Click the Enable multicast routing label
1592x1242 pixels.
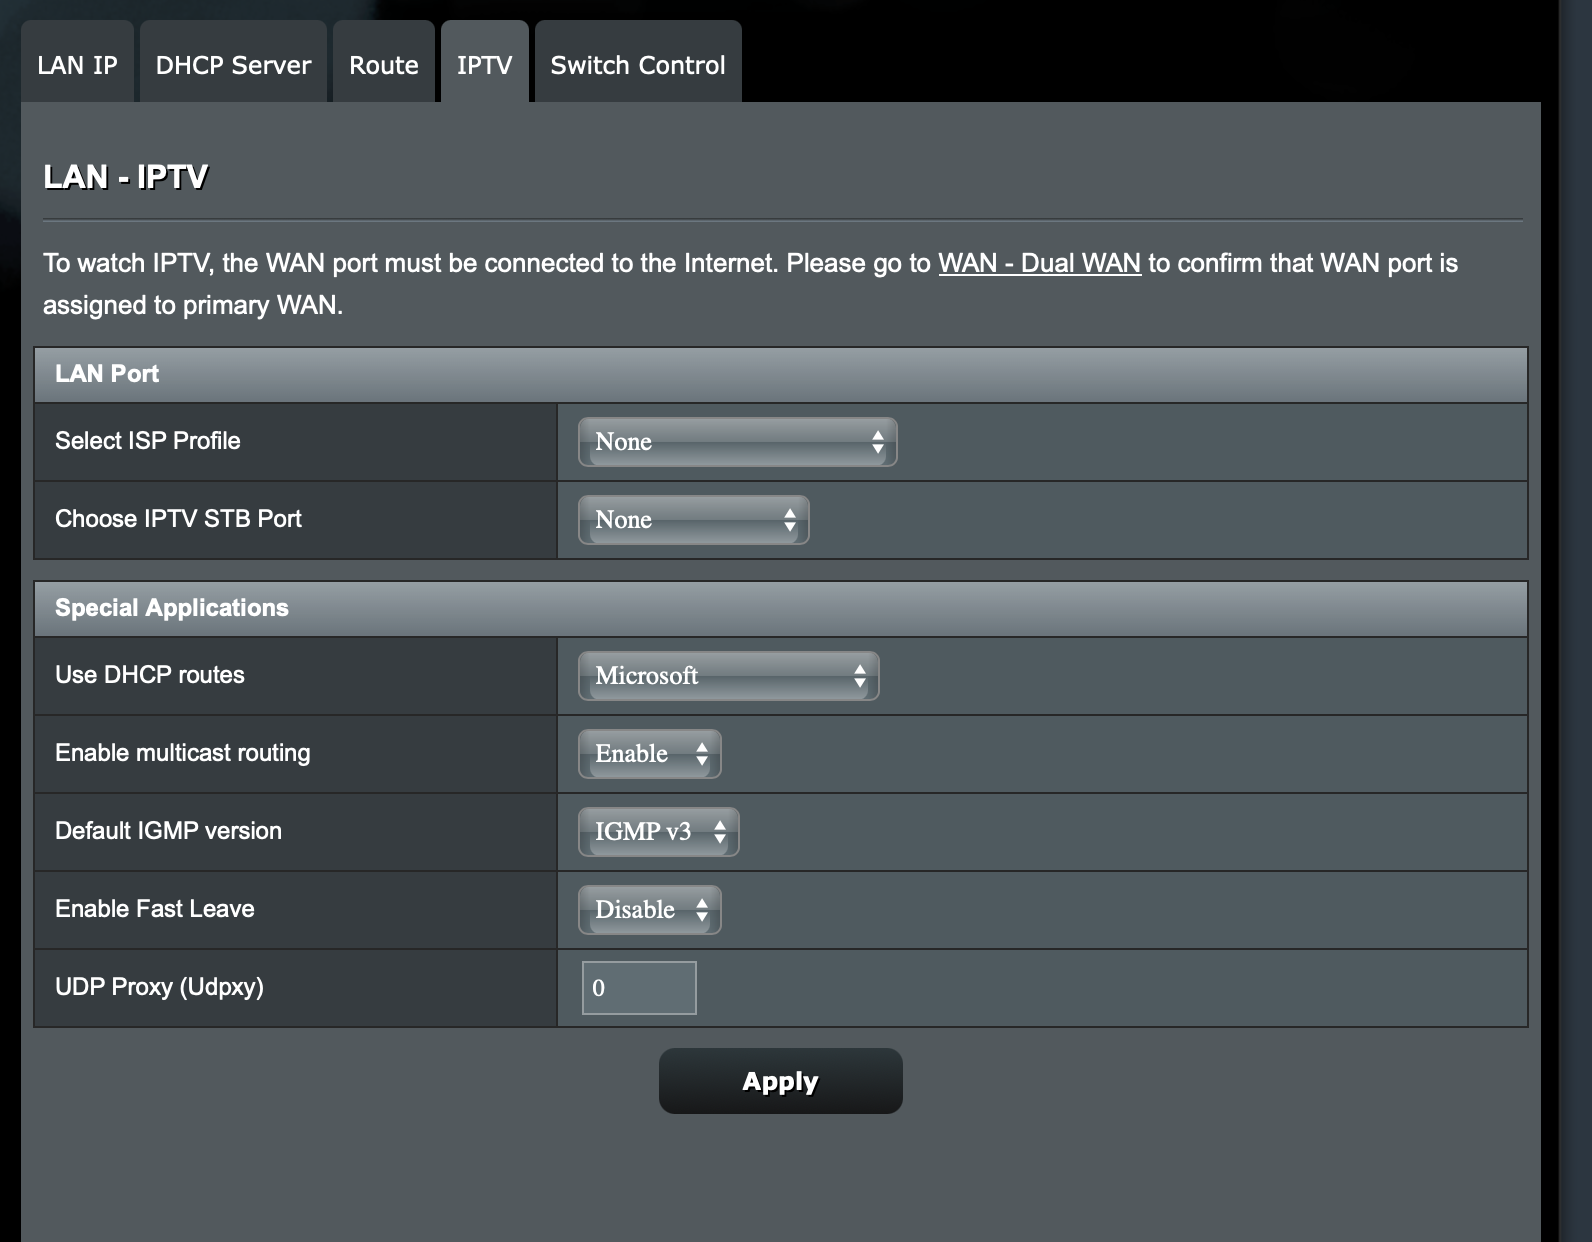183,753
